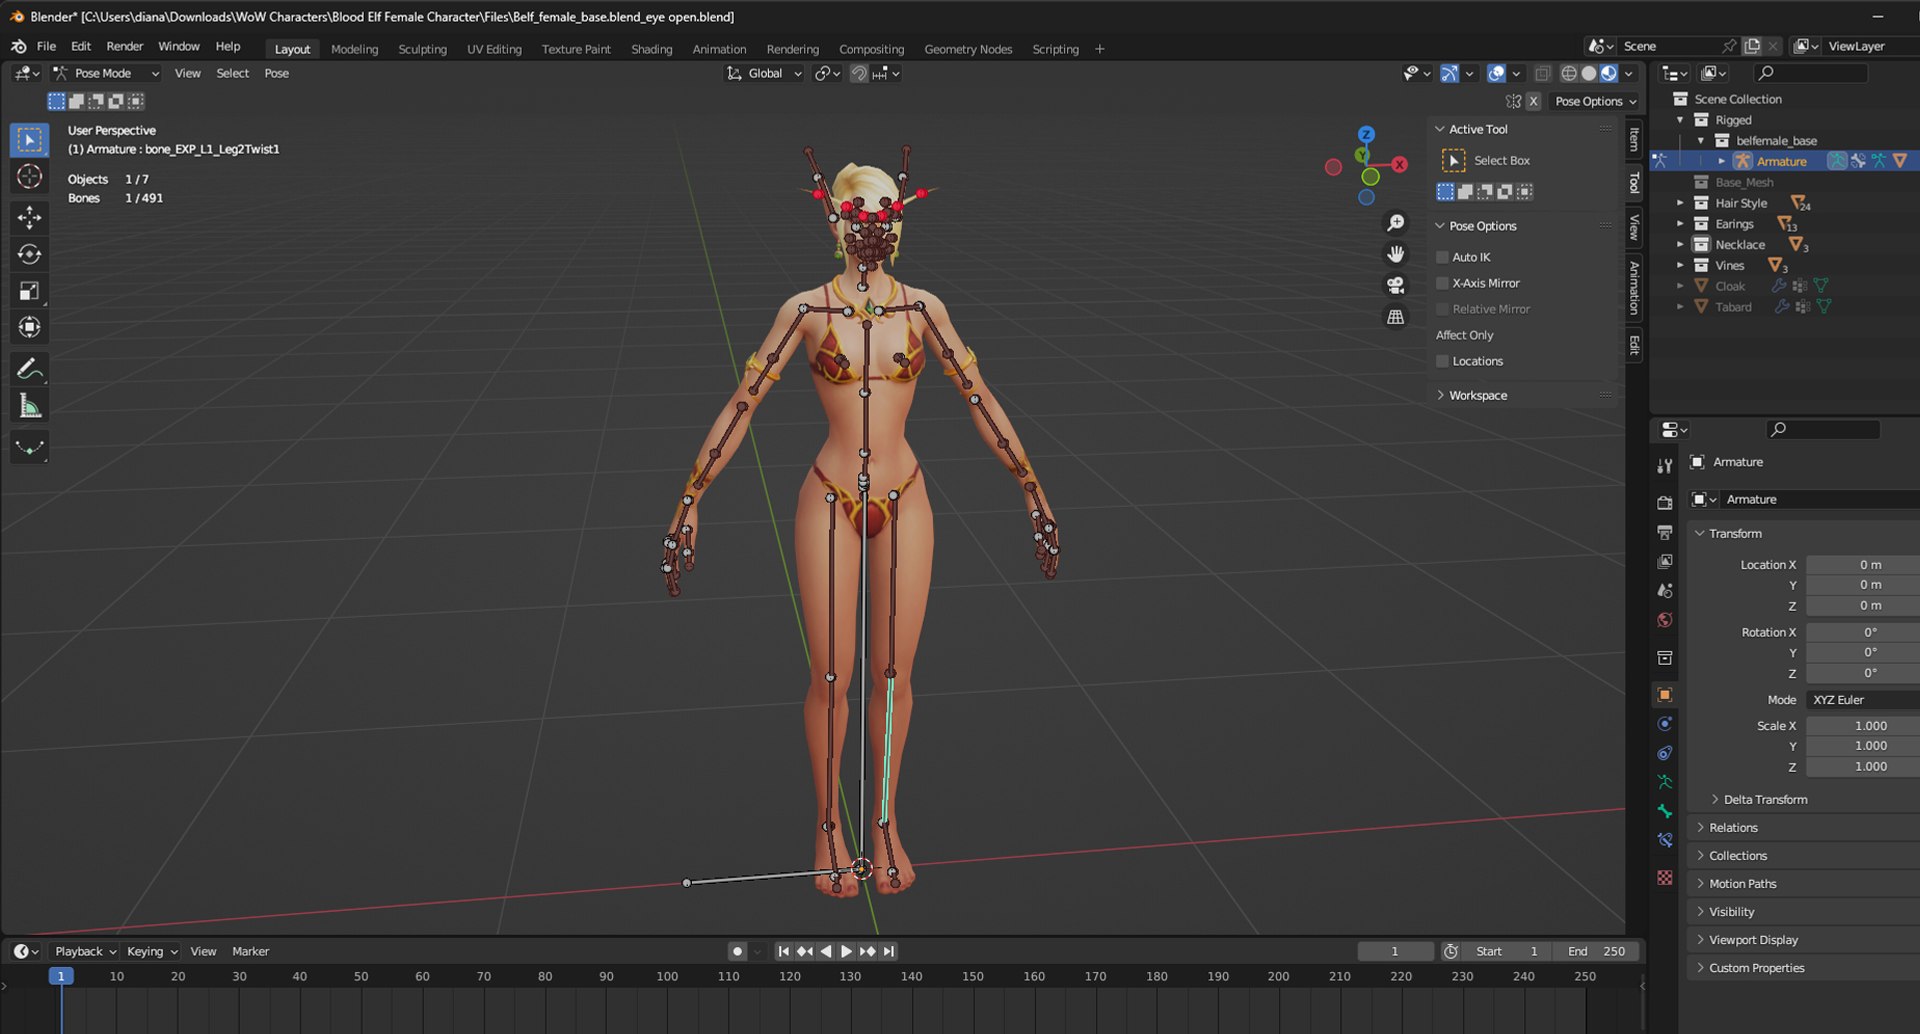
Task: Toggle the X mirror button beside Pose Options
Action: tap(1533, 101)
